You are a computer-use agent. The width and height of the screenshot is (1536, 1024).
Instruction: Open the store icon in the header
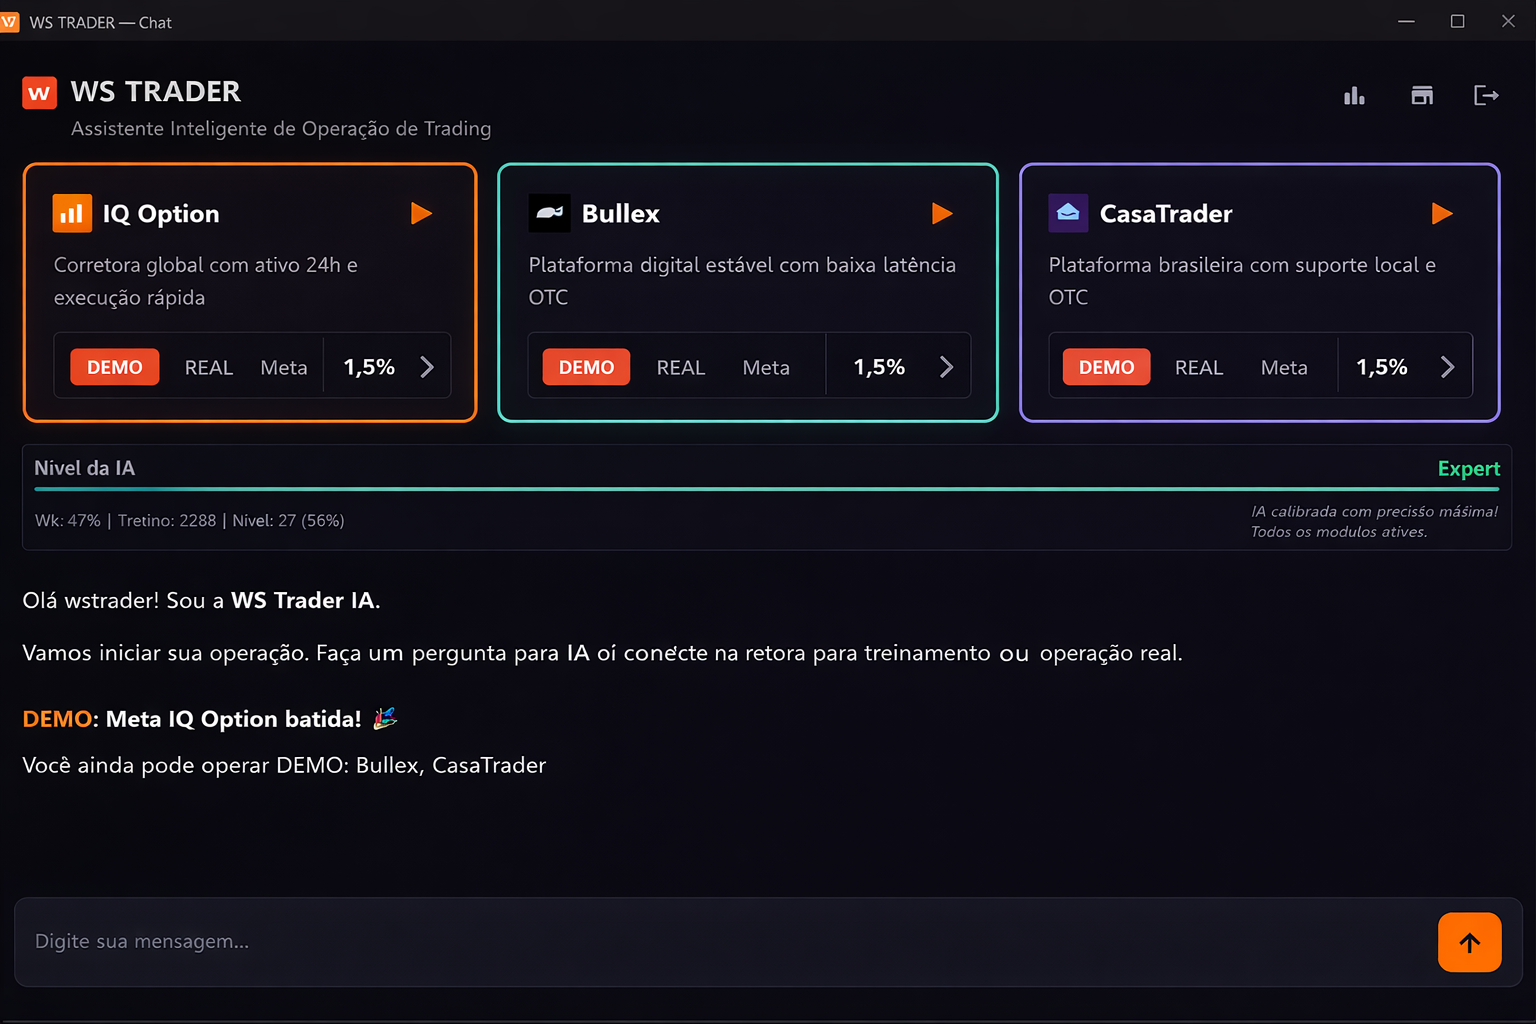pyautogui.click(x=1422, y=95)
